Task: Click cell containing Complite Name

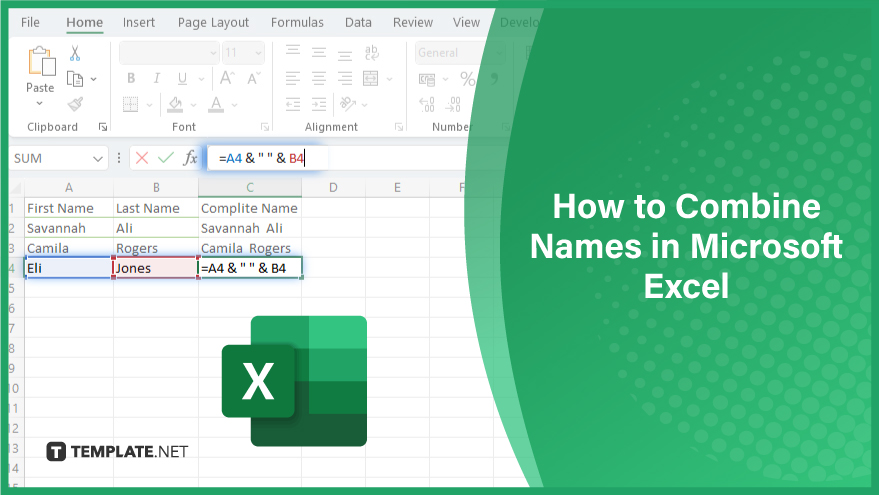Action: point(250,208)
